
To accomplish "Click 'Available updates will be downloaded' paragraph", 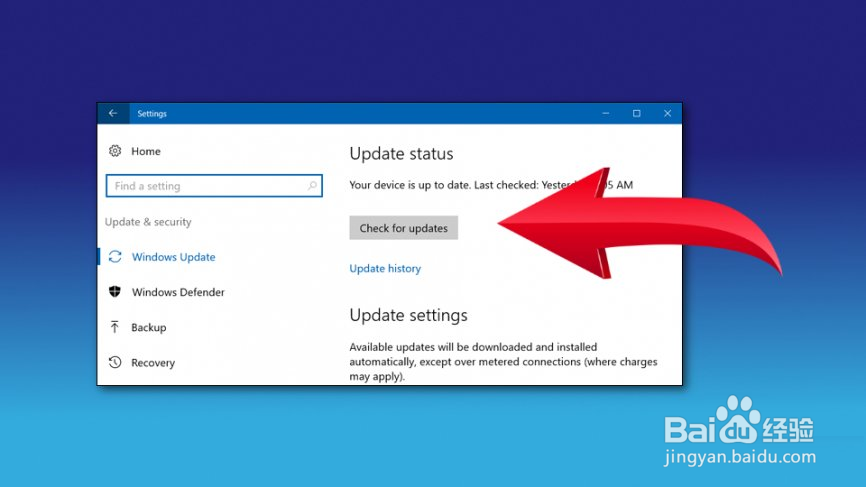I will click(503, 362).
